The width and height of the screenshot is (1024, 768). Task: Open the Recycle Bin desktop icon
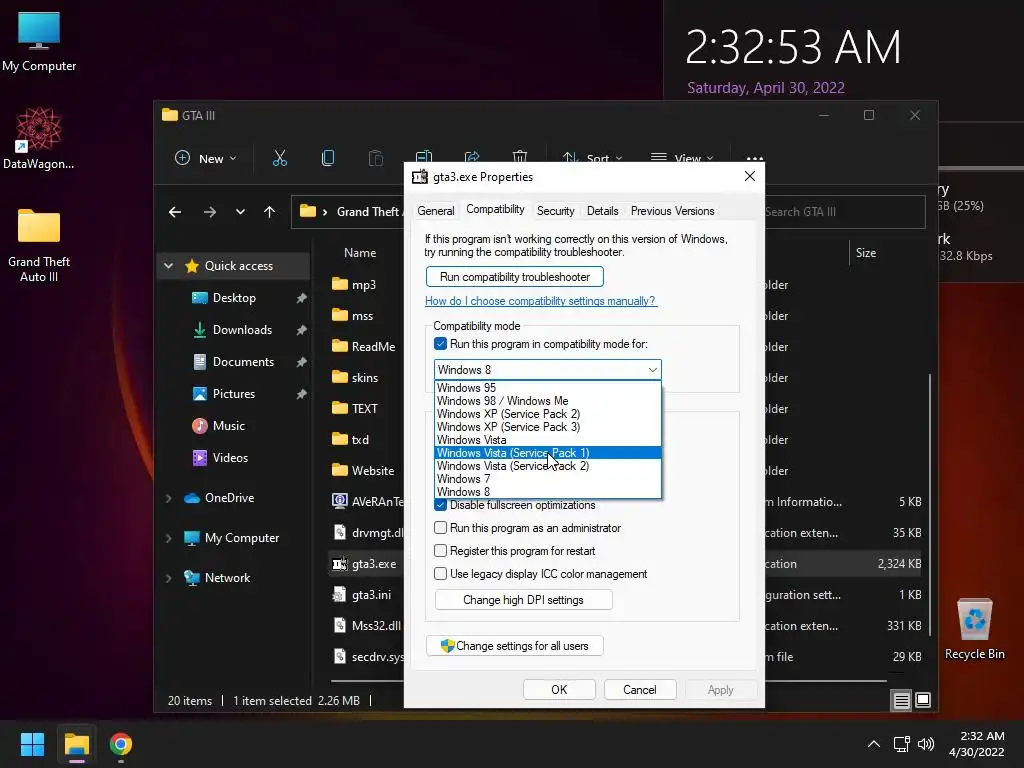974,628
